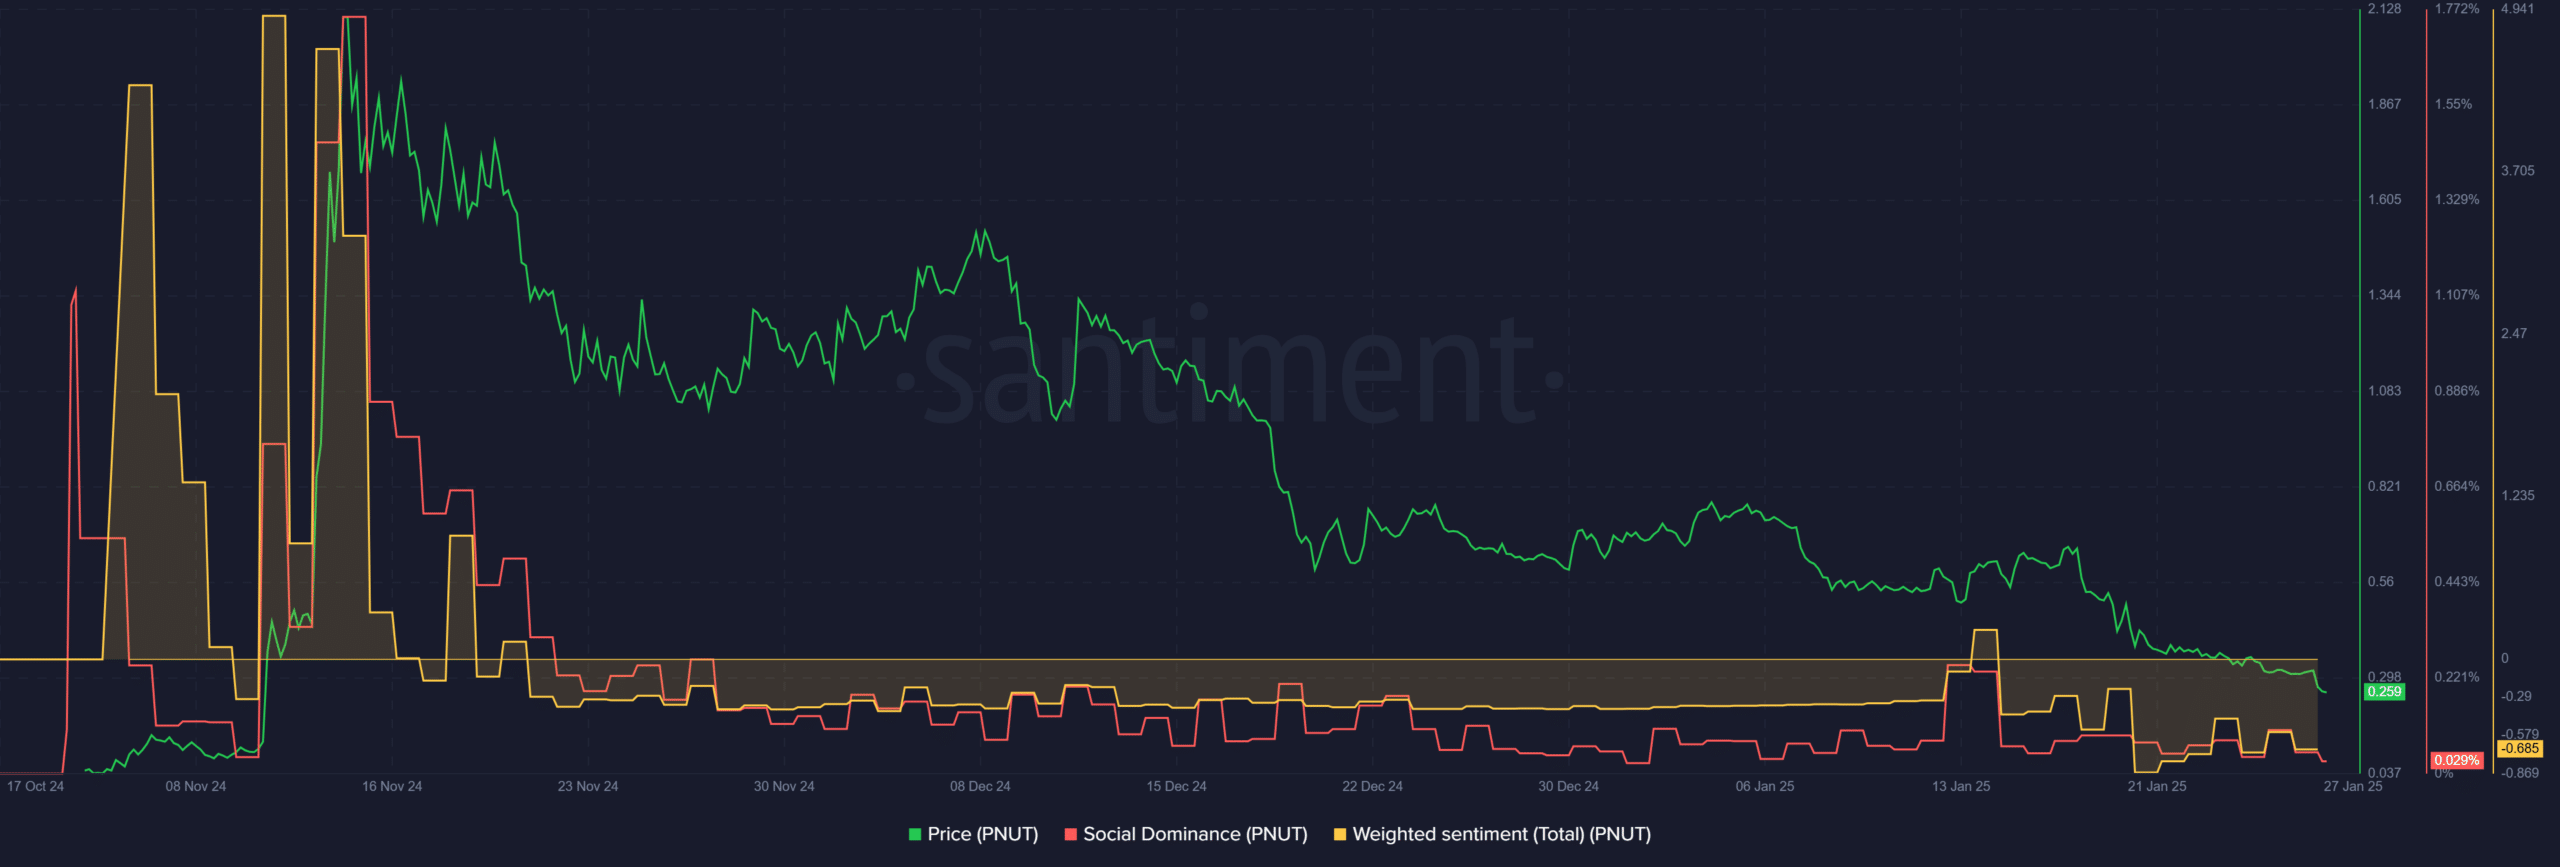This screenshot has height=867, width=2560.
Task: Click the 3.705 sentiment axis tick
Action: 2518,171
